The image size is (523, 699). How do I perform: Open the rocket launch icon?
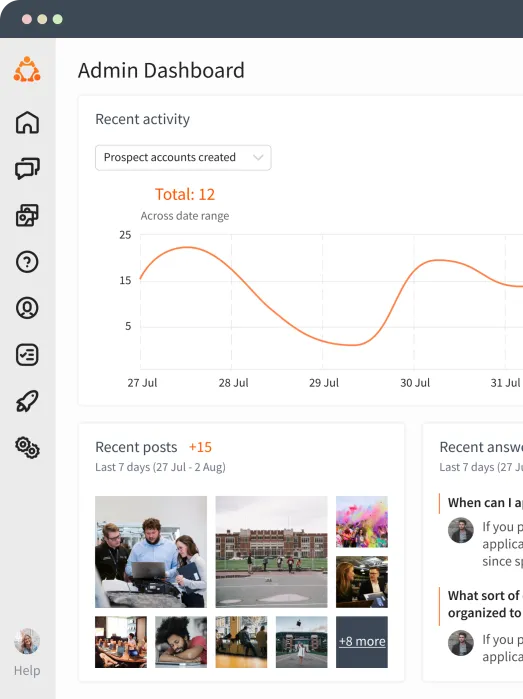click(27, 401)
